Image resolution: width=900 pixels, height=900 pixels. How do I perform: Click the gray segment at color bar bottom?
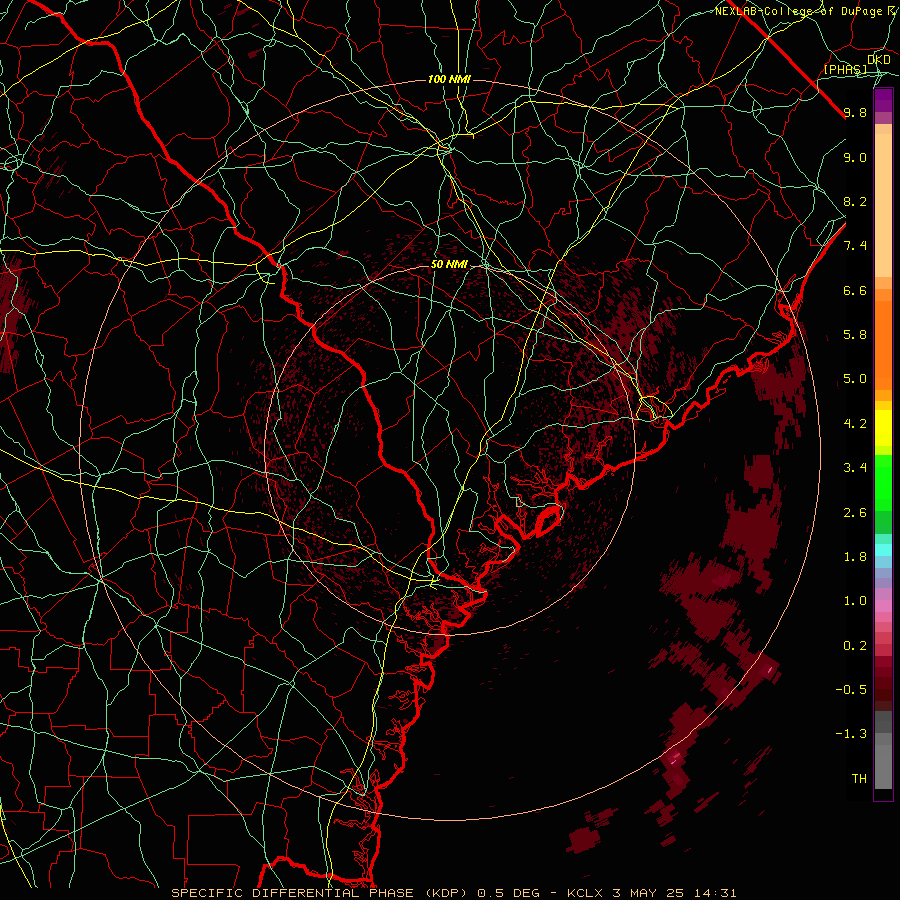[x=883, y=766]
